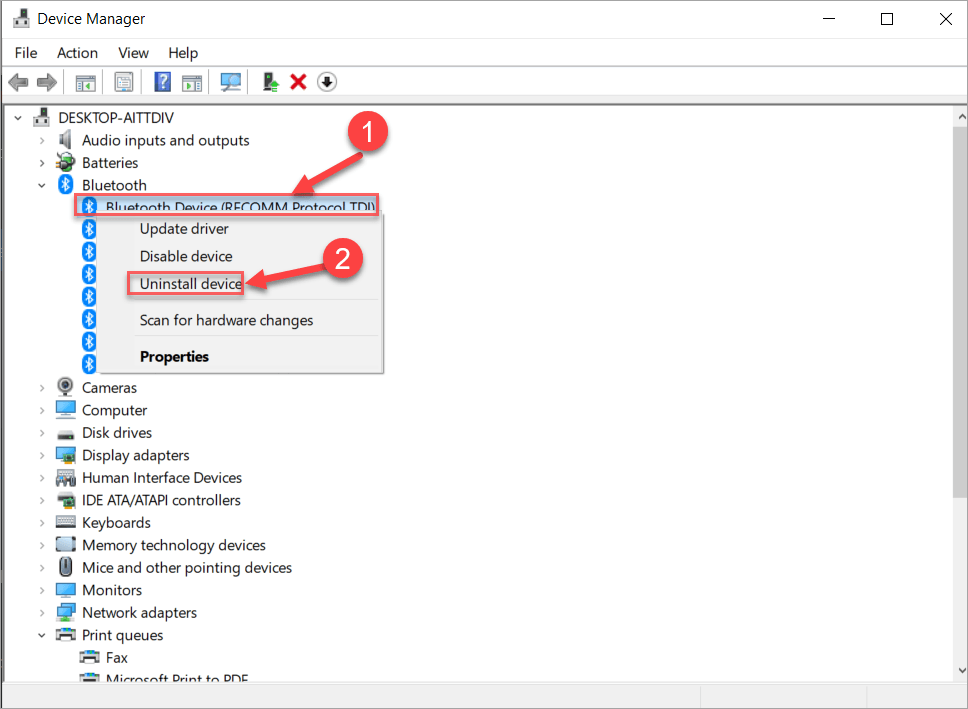Click the Show/Hide Console Tree icon
This screenshot has height=709, width=968.
(x=86, y=82)
